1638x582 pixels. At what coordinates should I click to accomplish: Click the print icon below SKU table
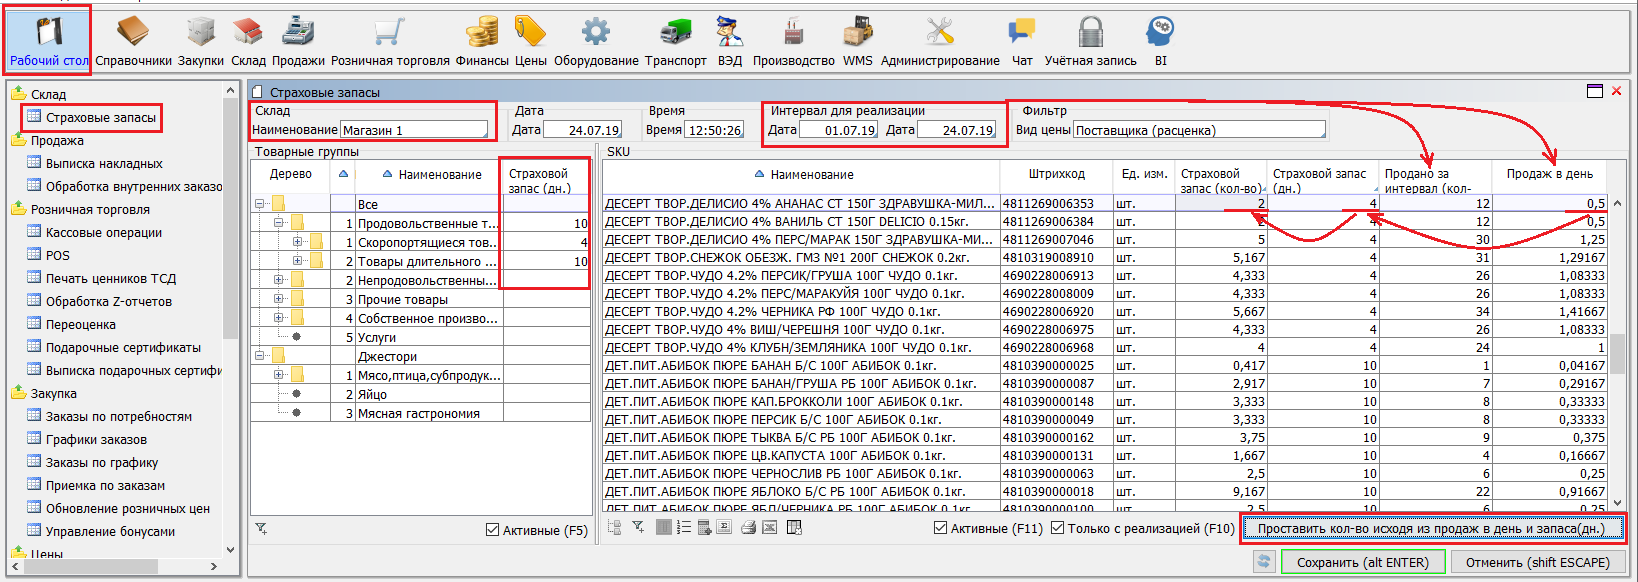(x=748, y=528)
